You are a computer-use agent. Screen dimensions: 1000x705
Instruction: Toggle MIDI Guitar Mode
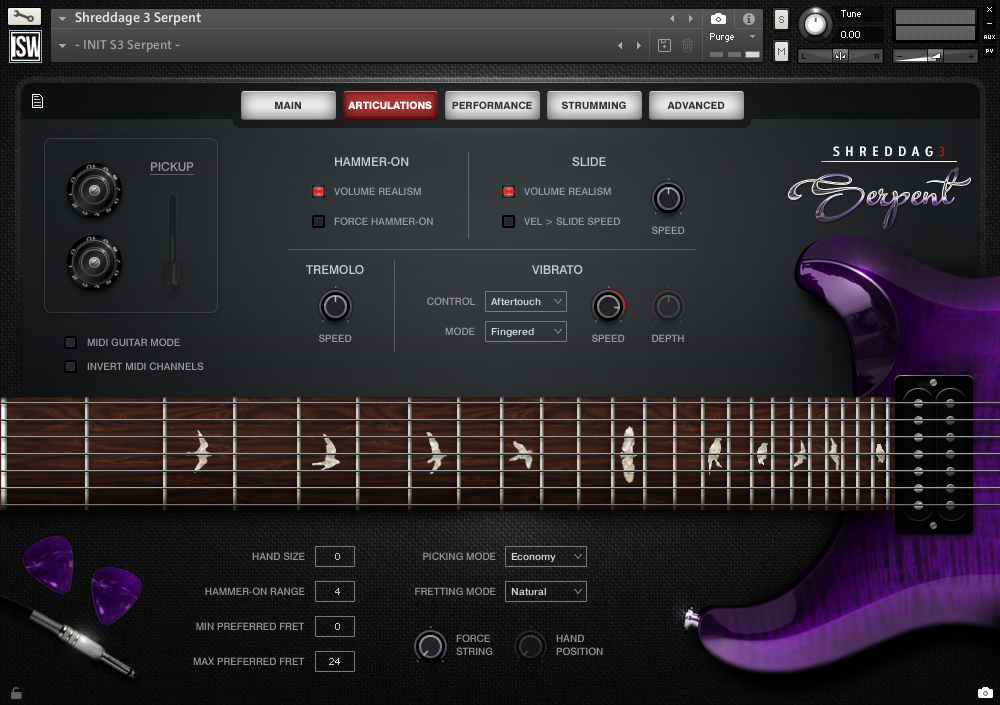tap(70, 342)
